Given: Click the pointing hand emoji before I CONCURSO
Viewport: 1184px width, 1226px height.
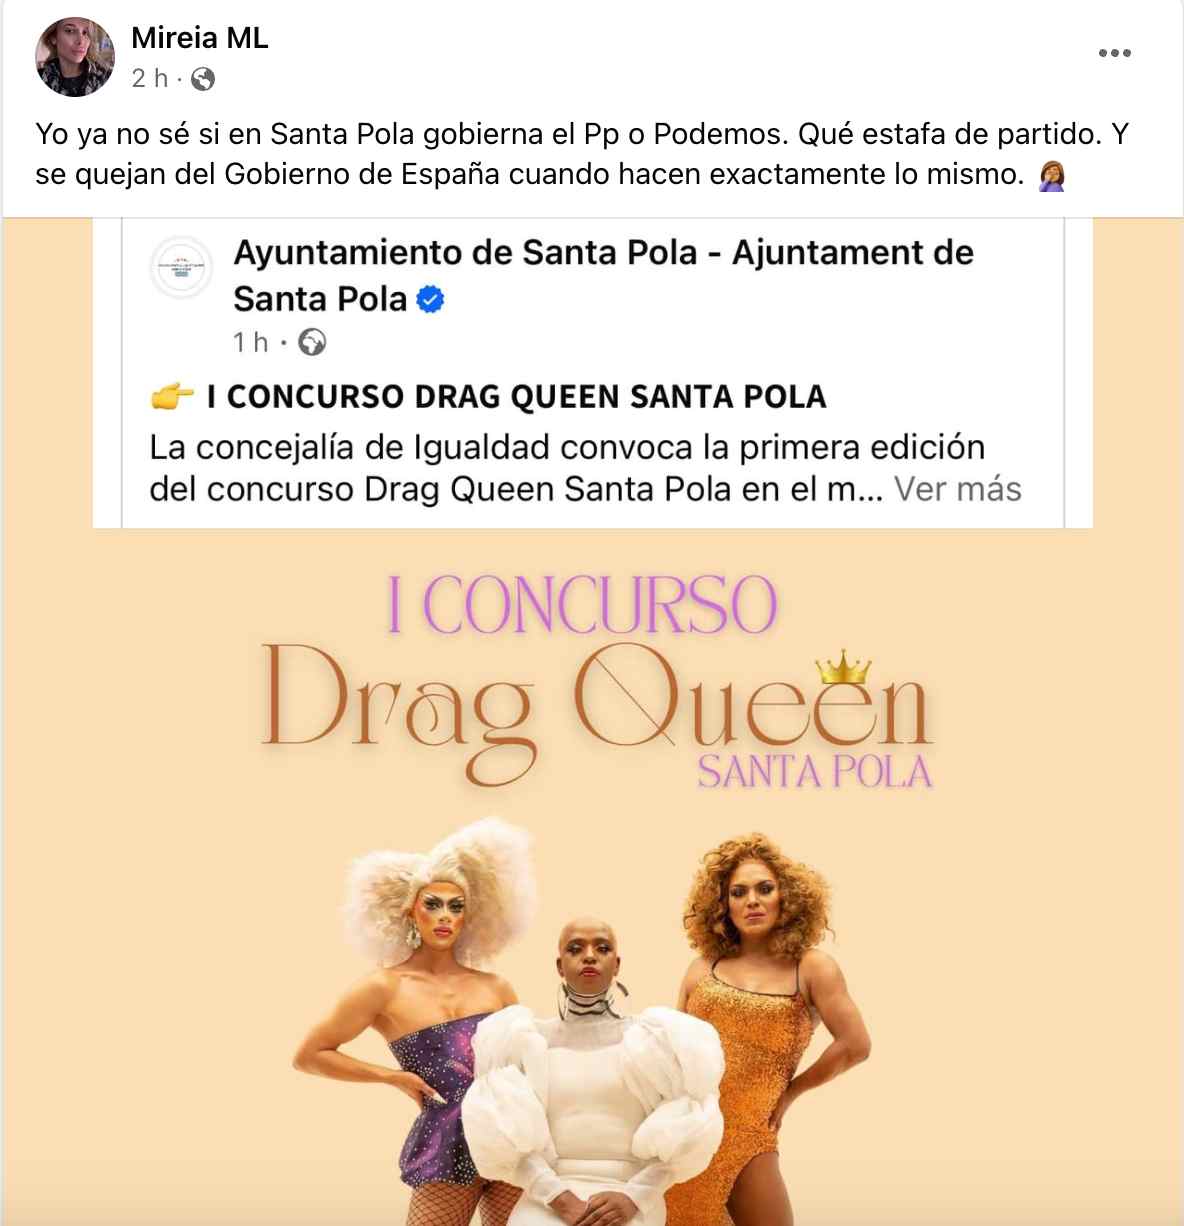Looking at the screenshot, I should click(171, 397).
